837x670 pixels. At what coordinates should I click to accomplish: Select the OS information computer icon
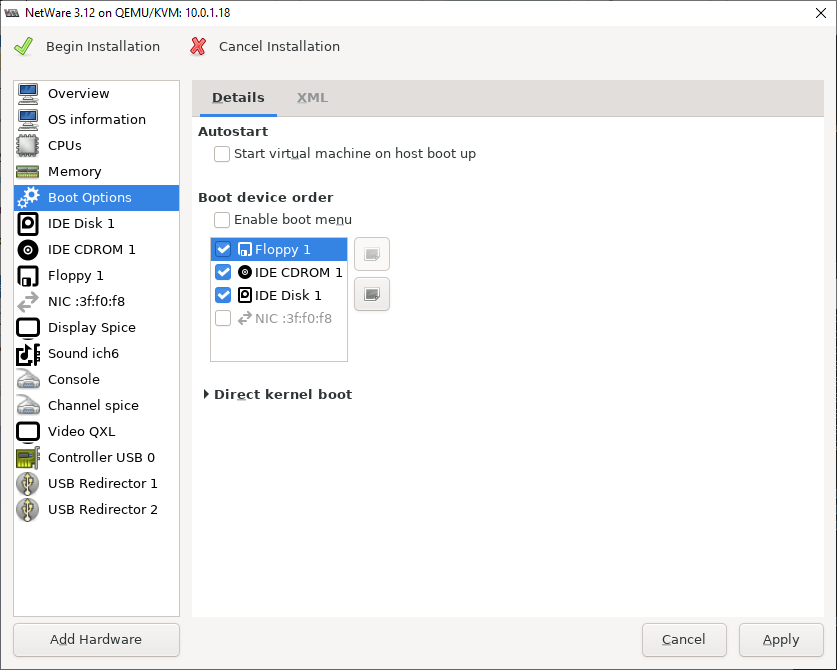(28, 120)
